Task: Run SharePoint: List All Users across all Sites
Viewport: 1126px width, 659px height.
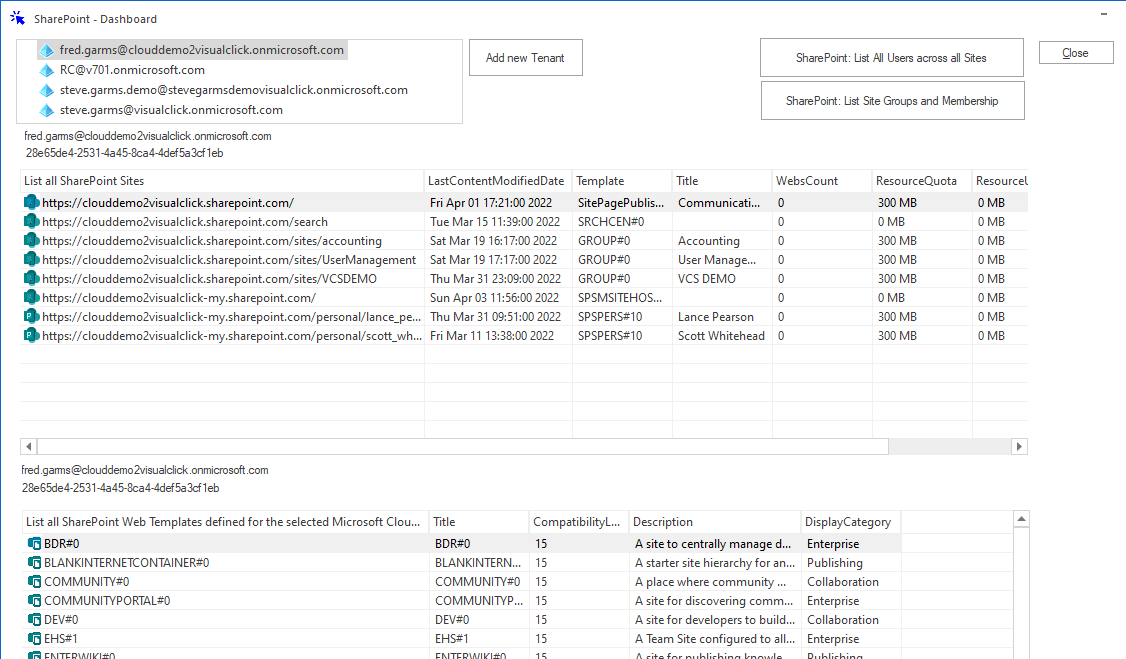Action: [891, 57]
